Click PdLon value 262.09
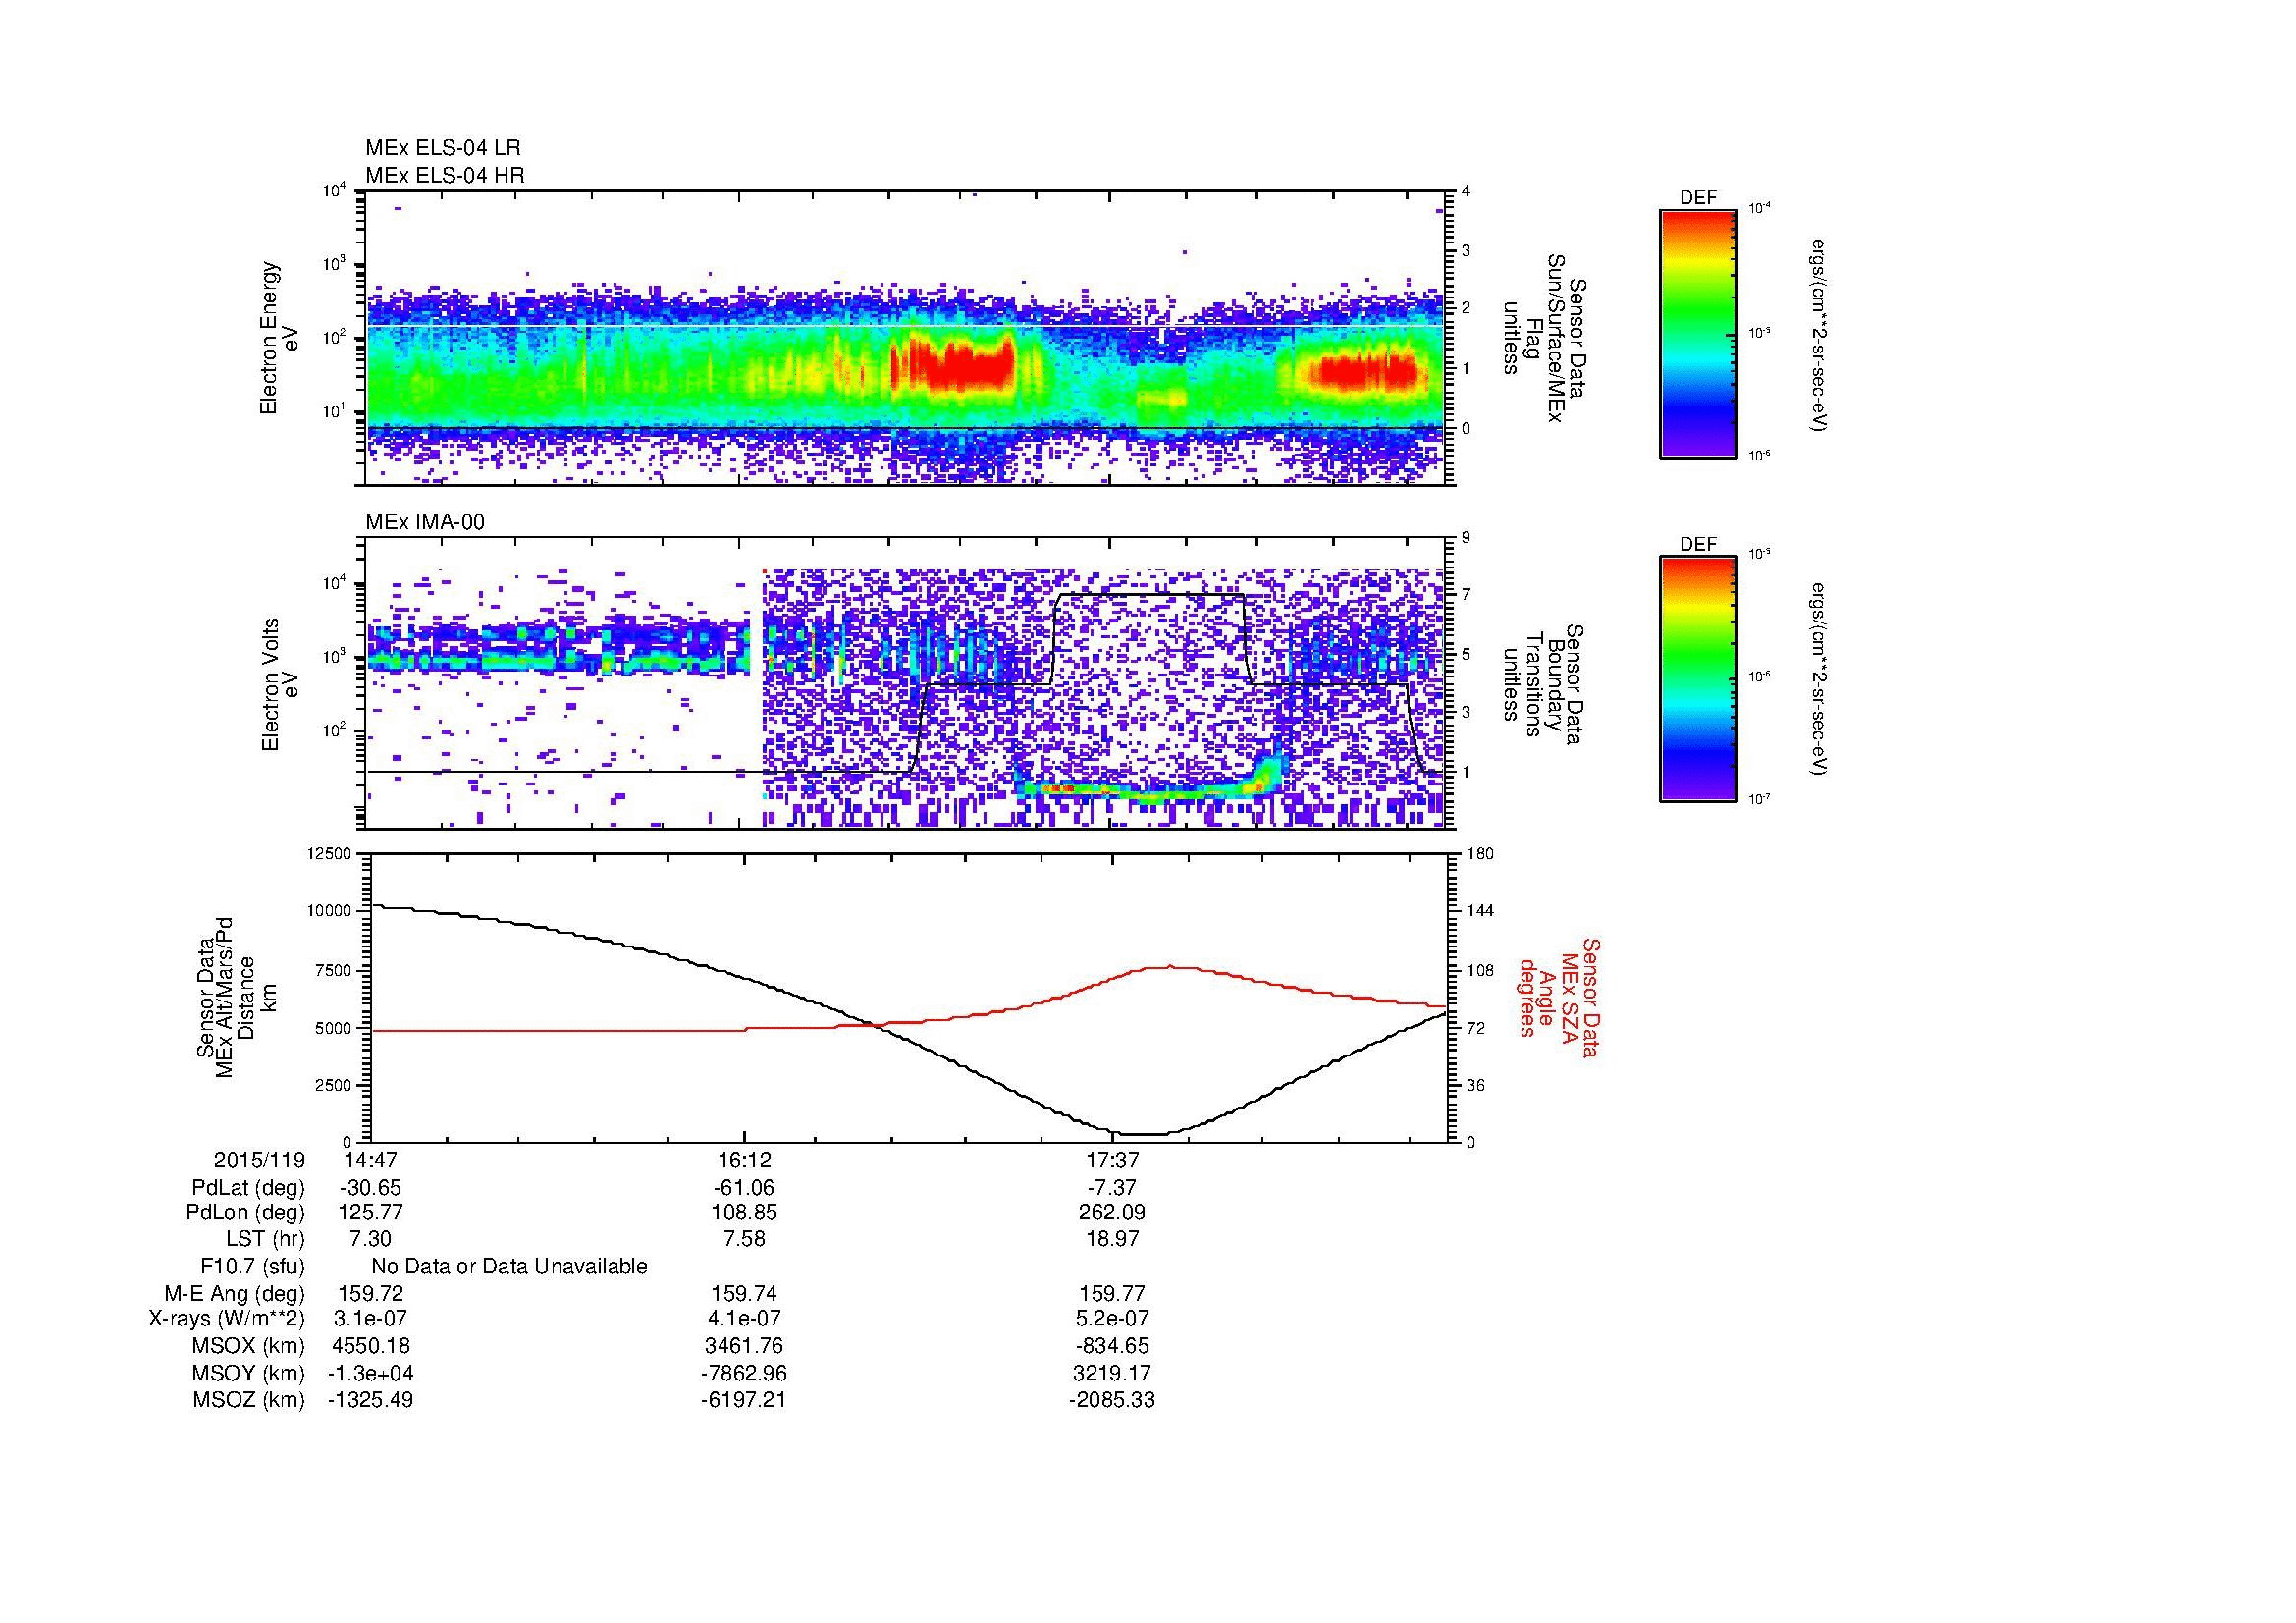 point(1112,1213)
